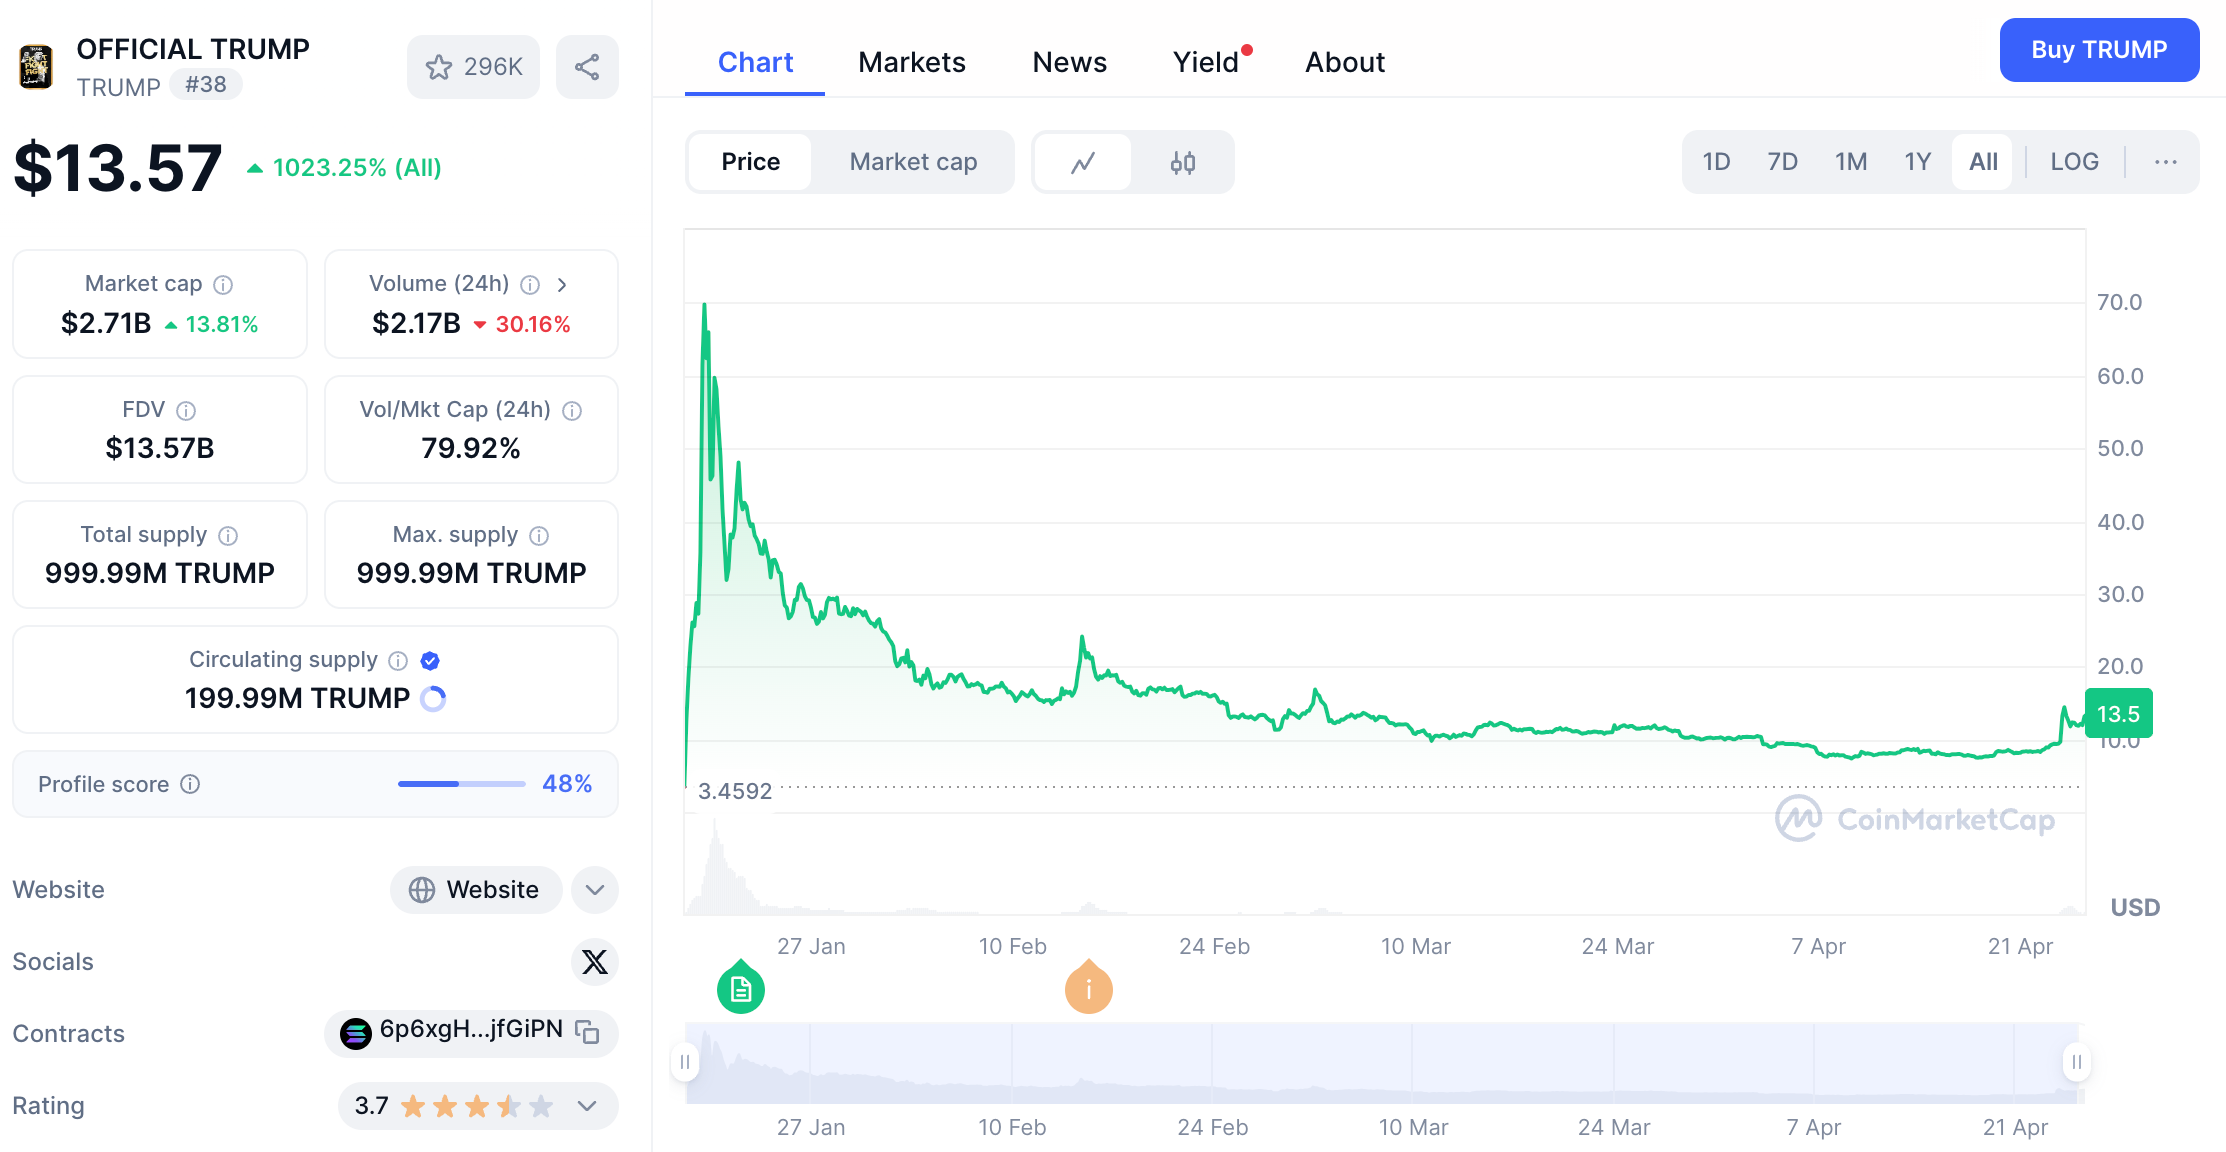Open Volume (24h) details arrow
The image size is (2226, 1152).
562,285
